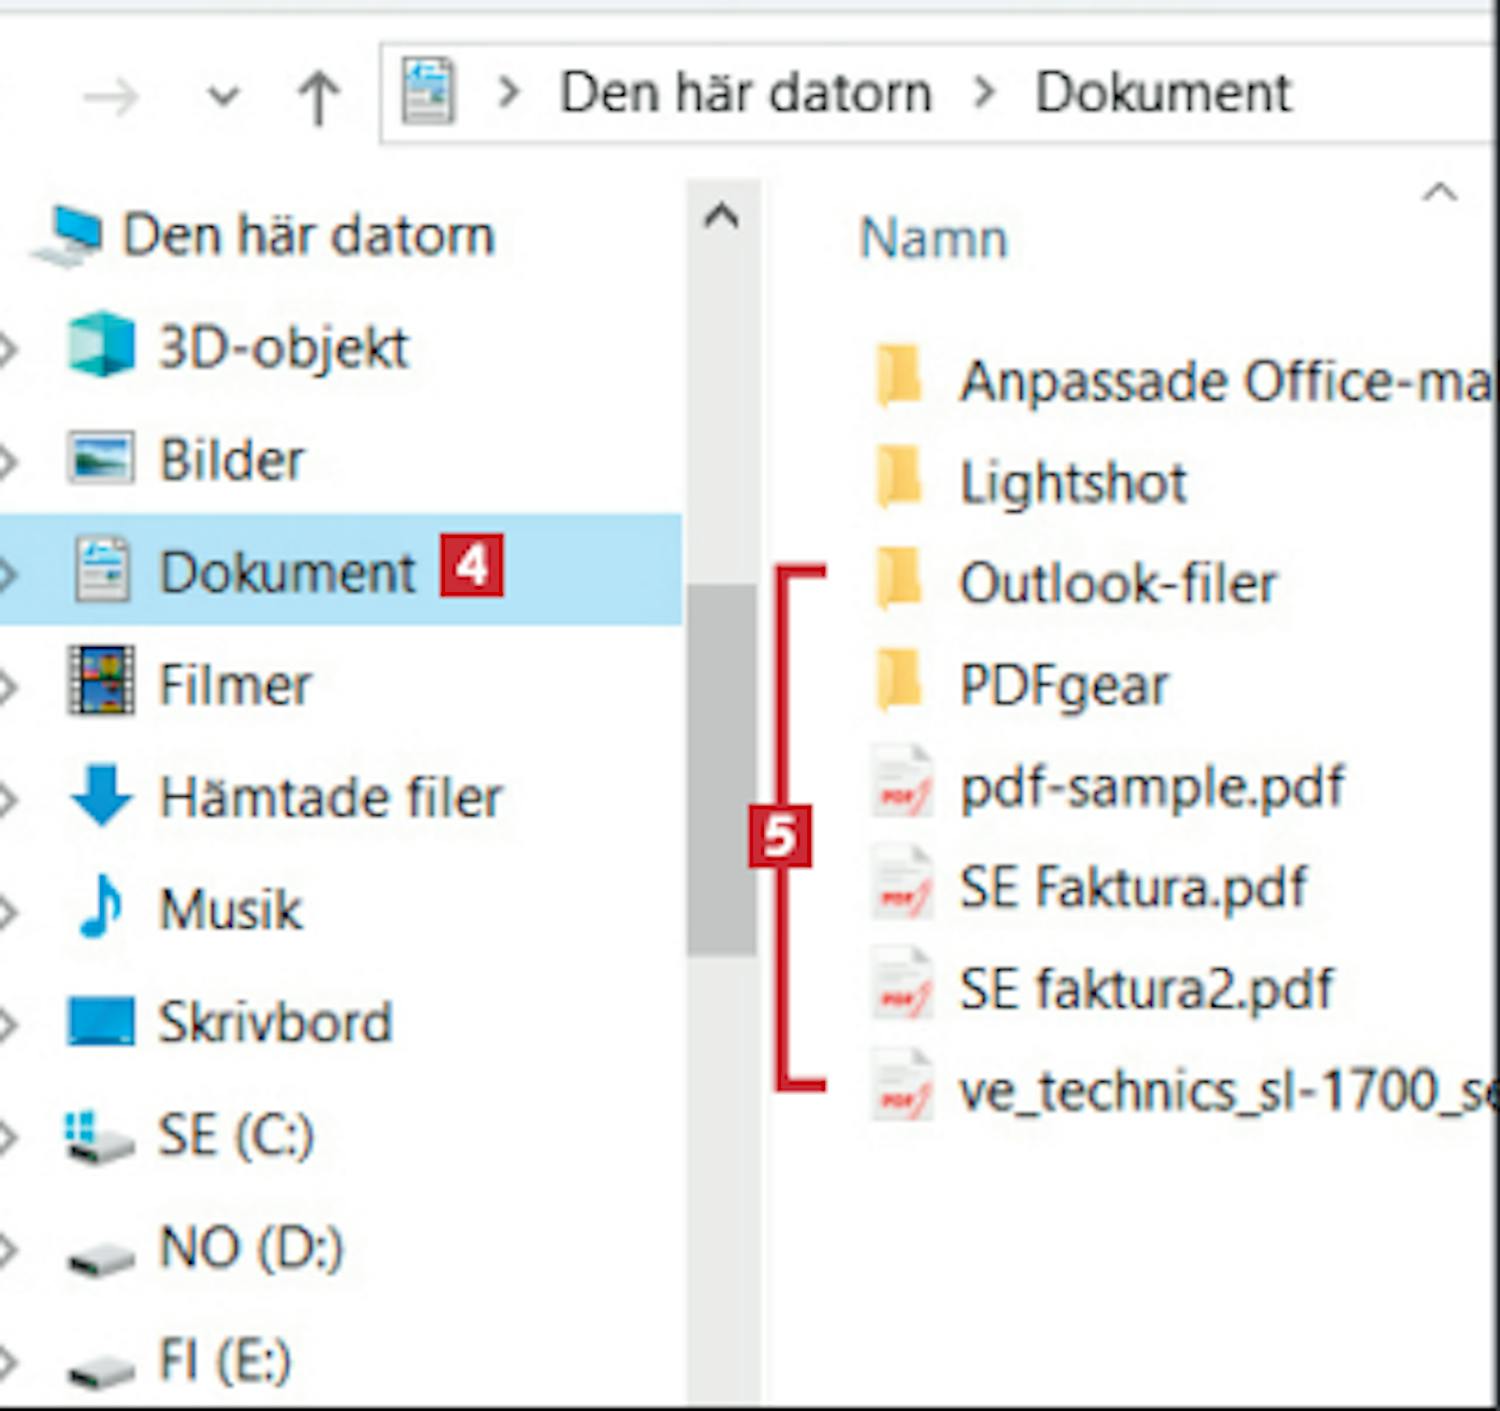Viewport: 1500px width, 1411px height.
Task: Open the Outlook-filer folder
Action: click(1117, 584)
